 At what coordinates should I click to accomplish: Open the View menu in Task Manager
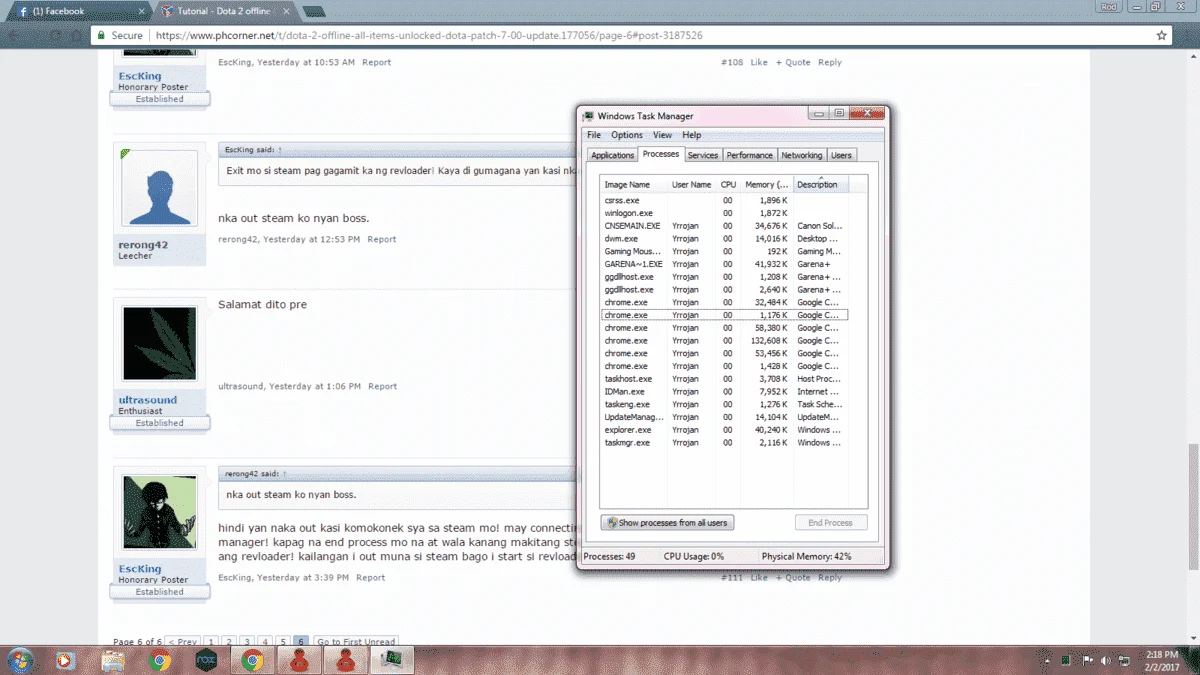(662, 135)
